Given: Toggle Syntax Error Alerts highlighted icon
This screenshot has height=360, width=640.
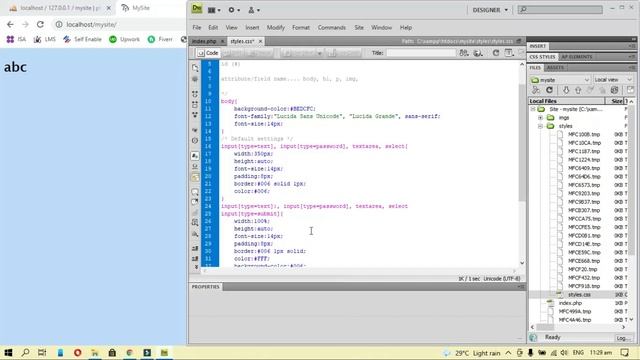Looking at the screenshot, I should (x=195, y=178).
